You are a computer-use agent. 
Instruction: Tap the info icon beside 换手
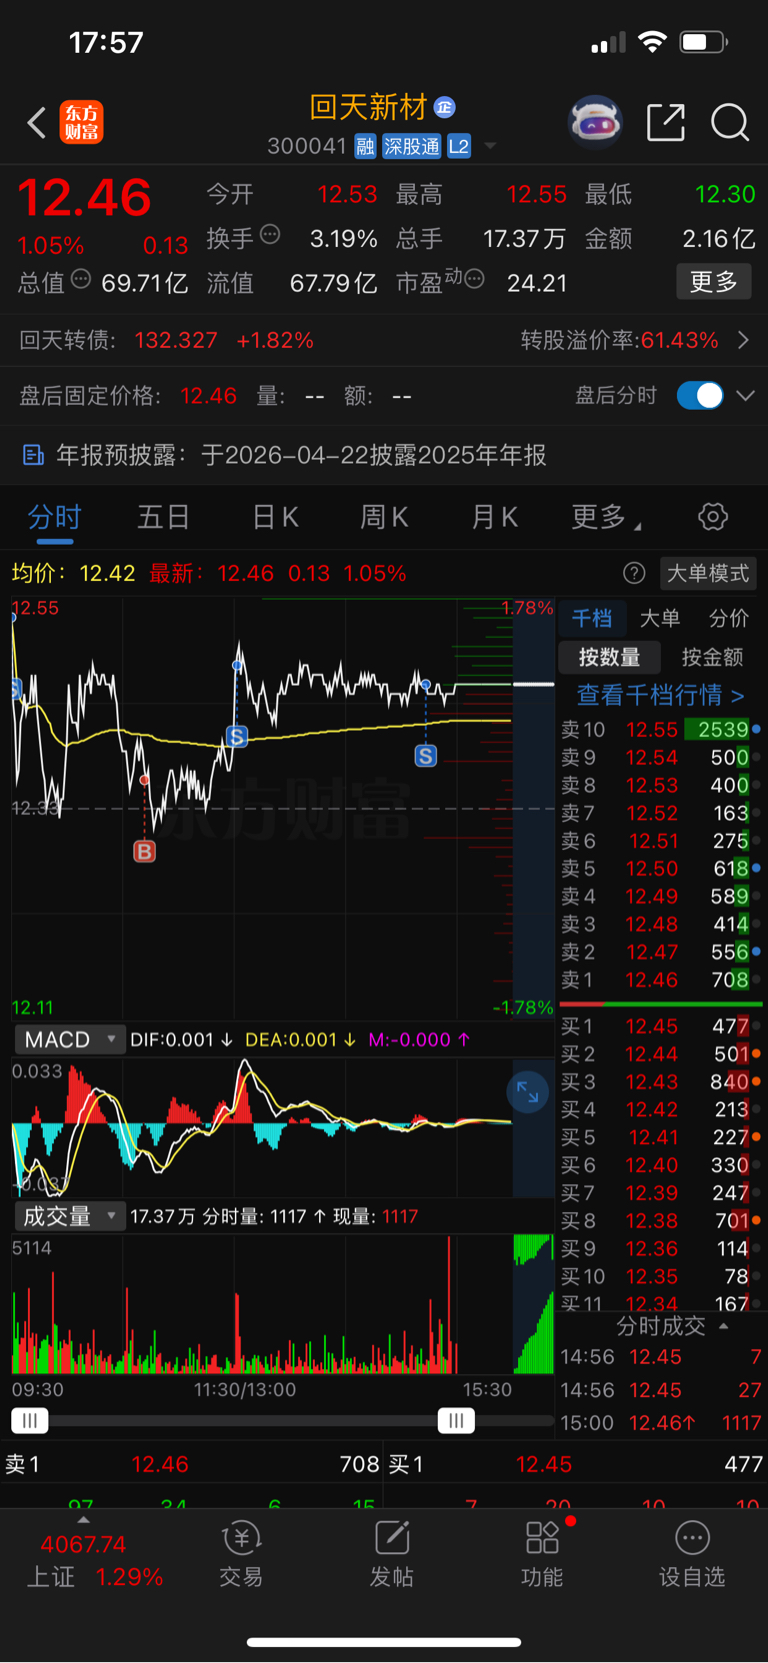tap(270, 235)
